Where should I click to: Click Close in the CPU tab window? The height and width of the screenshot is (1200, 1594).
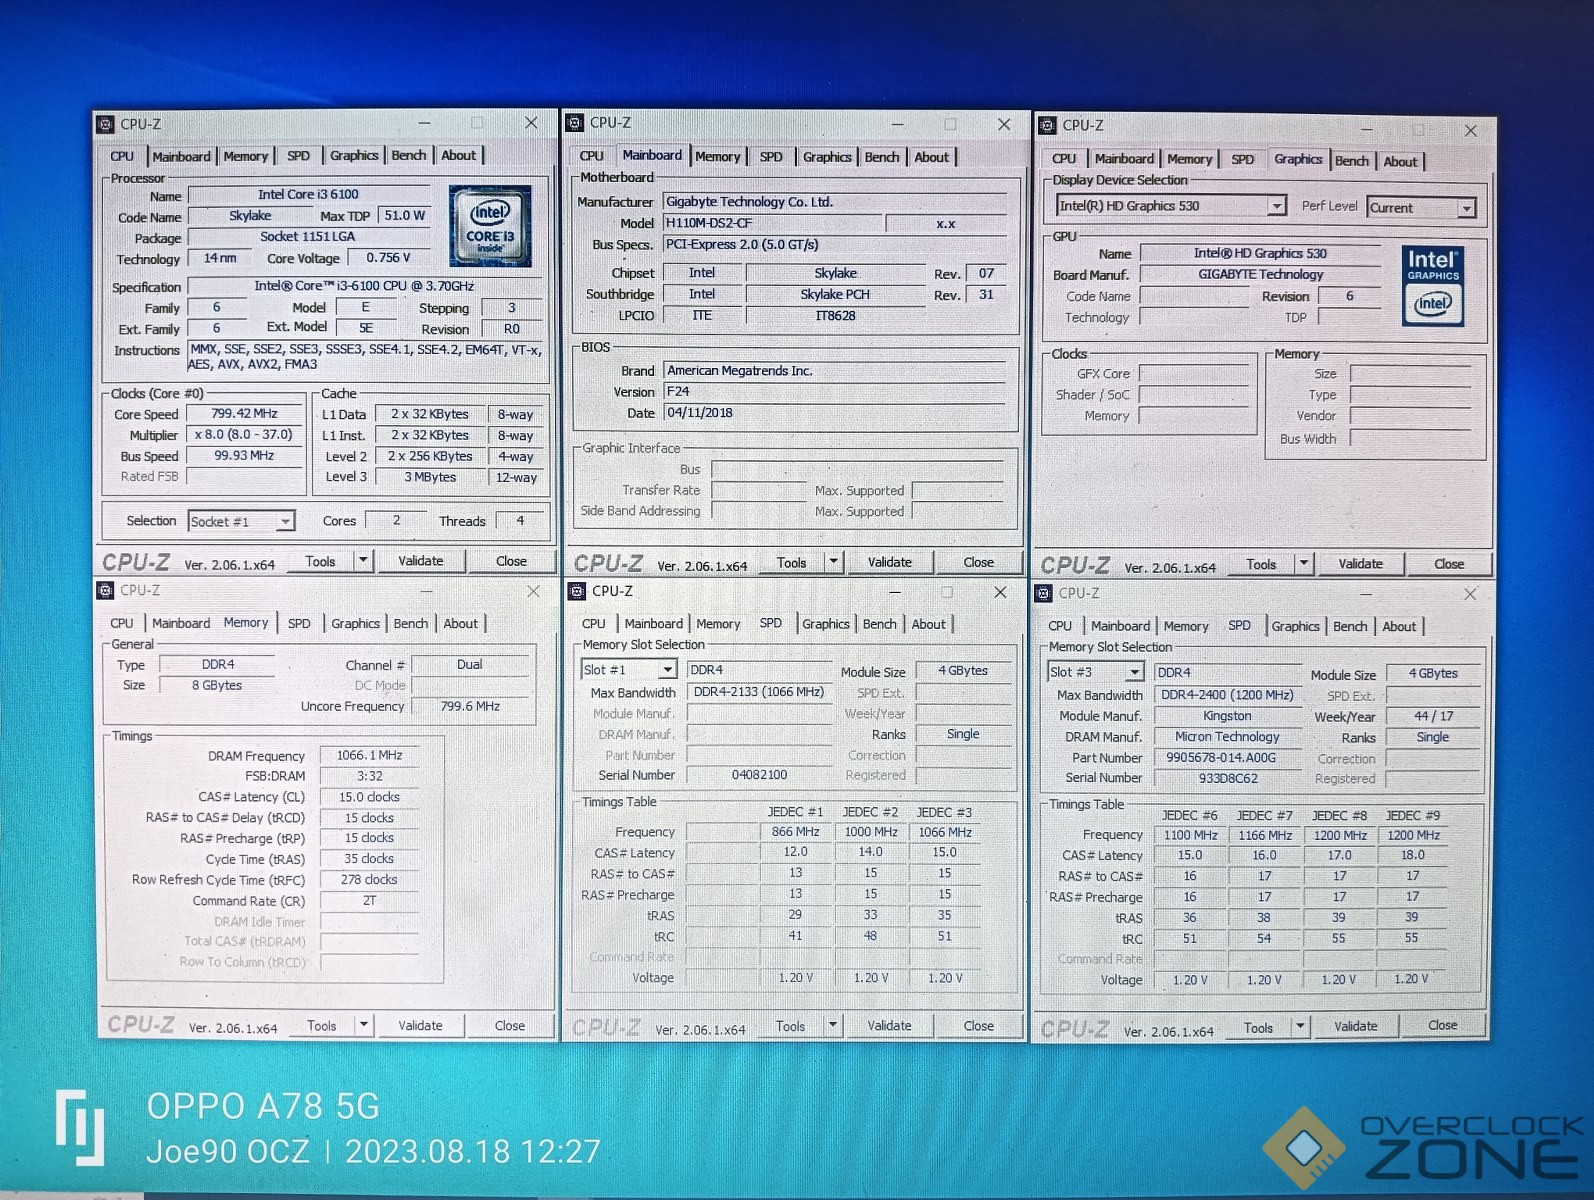point(511,561)
